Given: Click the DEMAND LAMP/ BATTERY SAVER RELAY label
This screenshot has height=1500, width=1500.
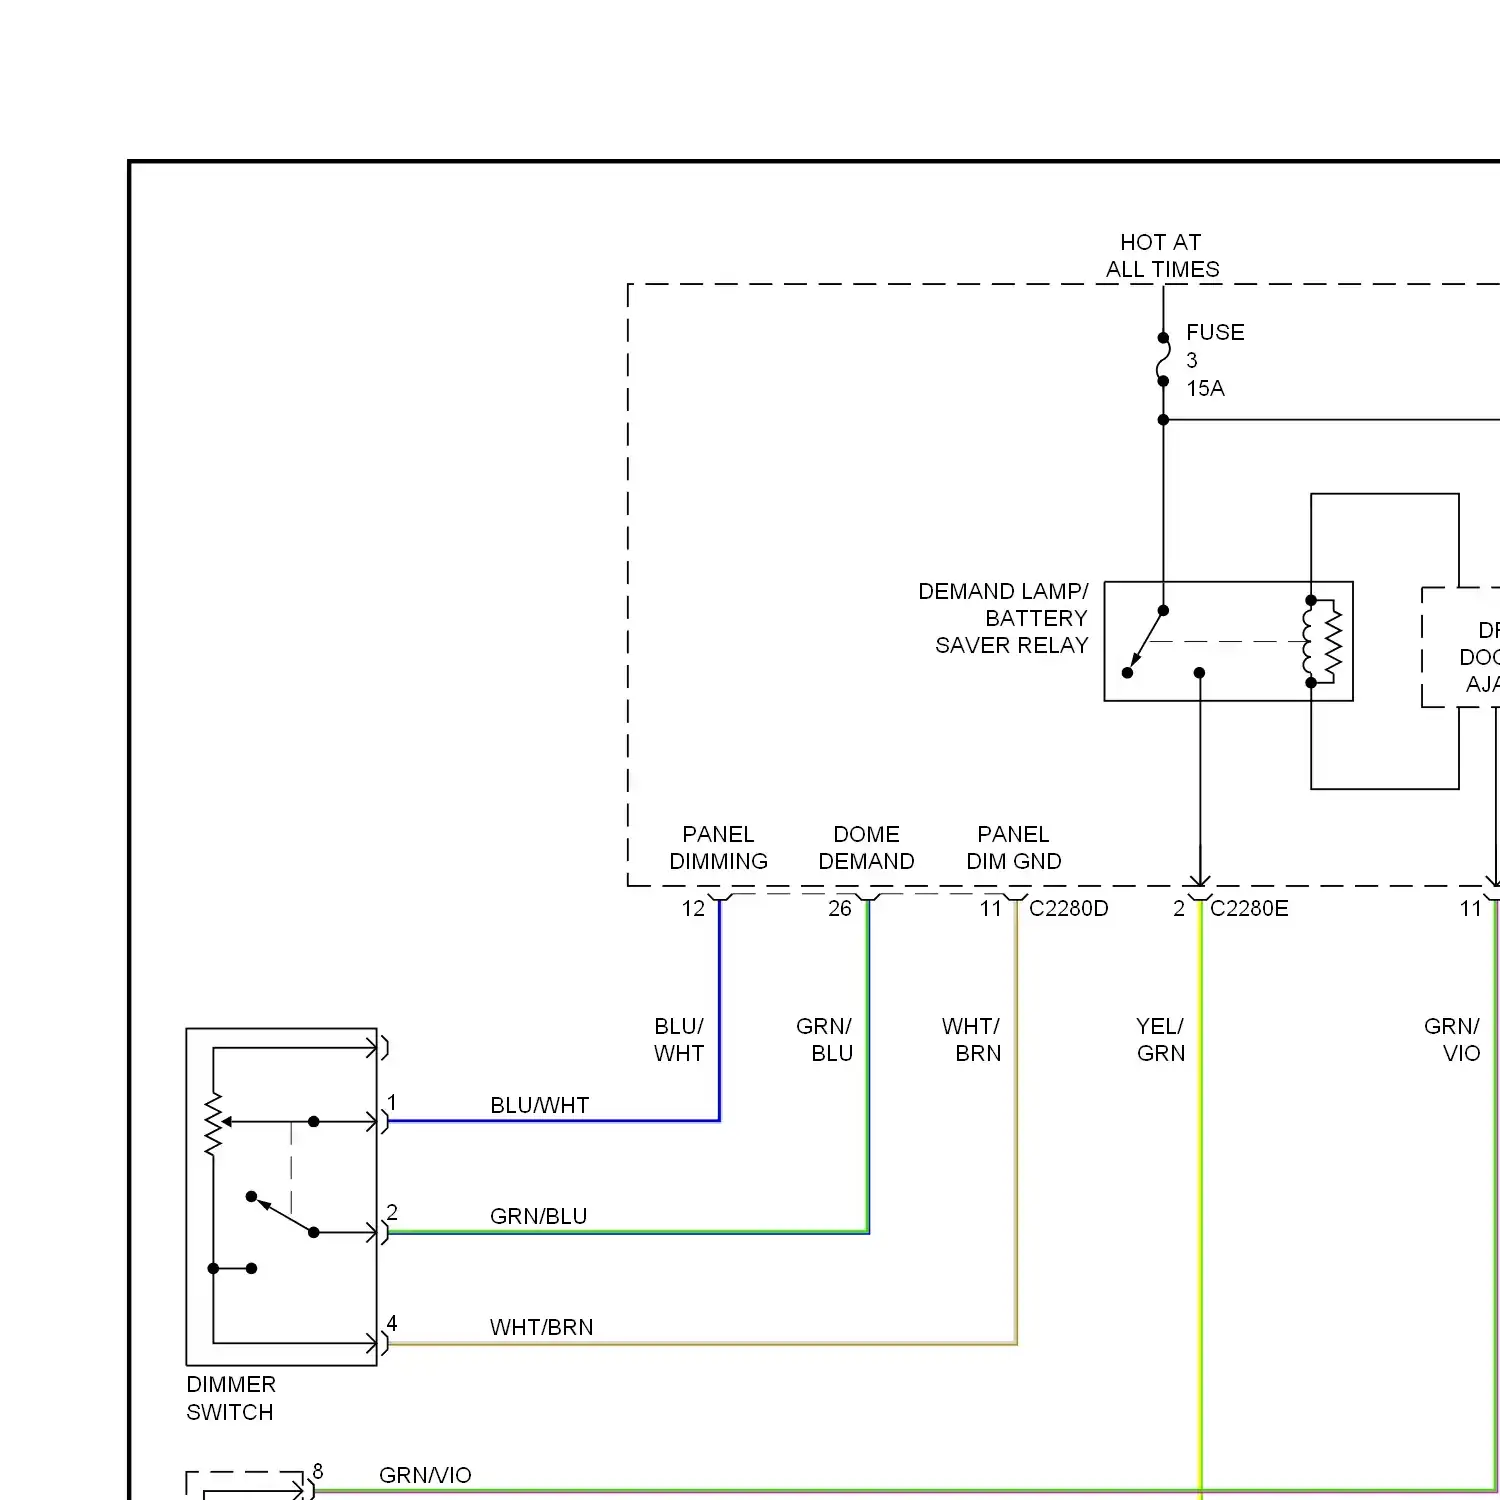Looking at the screenshot, I should (x=1003, y=618).
